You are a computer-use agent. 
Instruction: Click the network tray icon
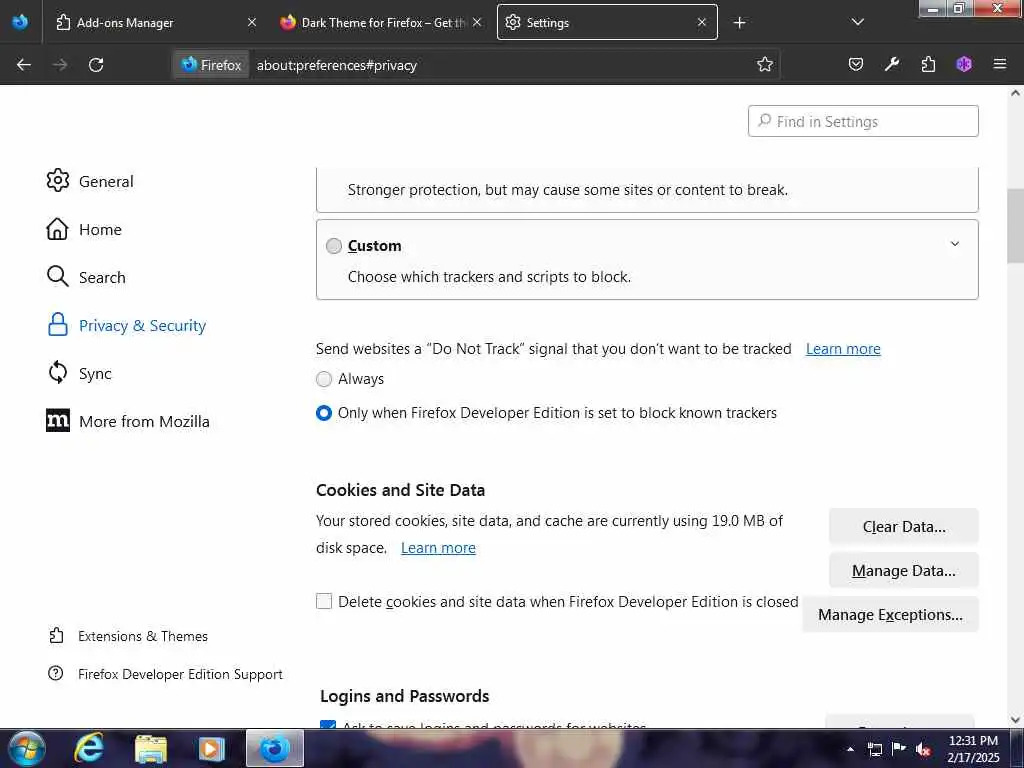pyautogui.click(x=875, y=749)
